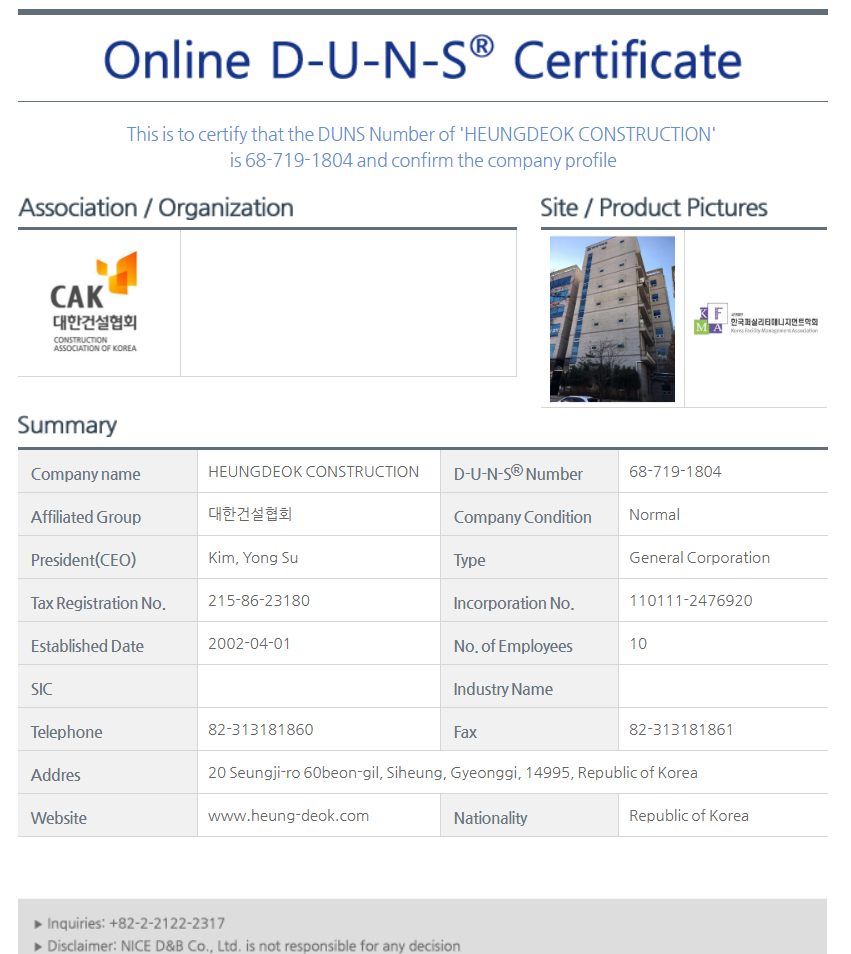Select the Republic of Korea nationality value
This screenshot has height=954, width=851.
pyautogui.click(x=689, y=816)
